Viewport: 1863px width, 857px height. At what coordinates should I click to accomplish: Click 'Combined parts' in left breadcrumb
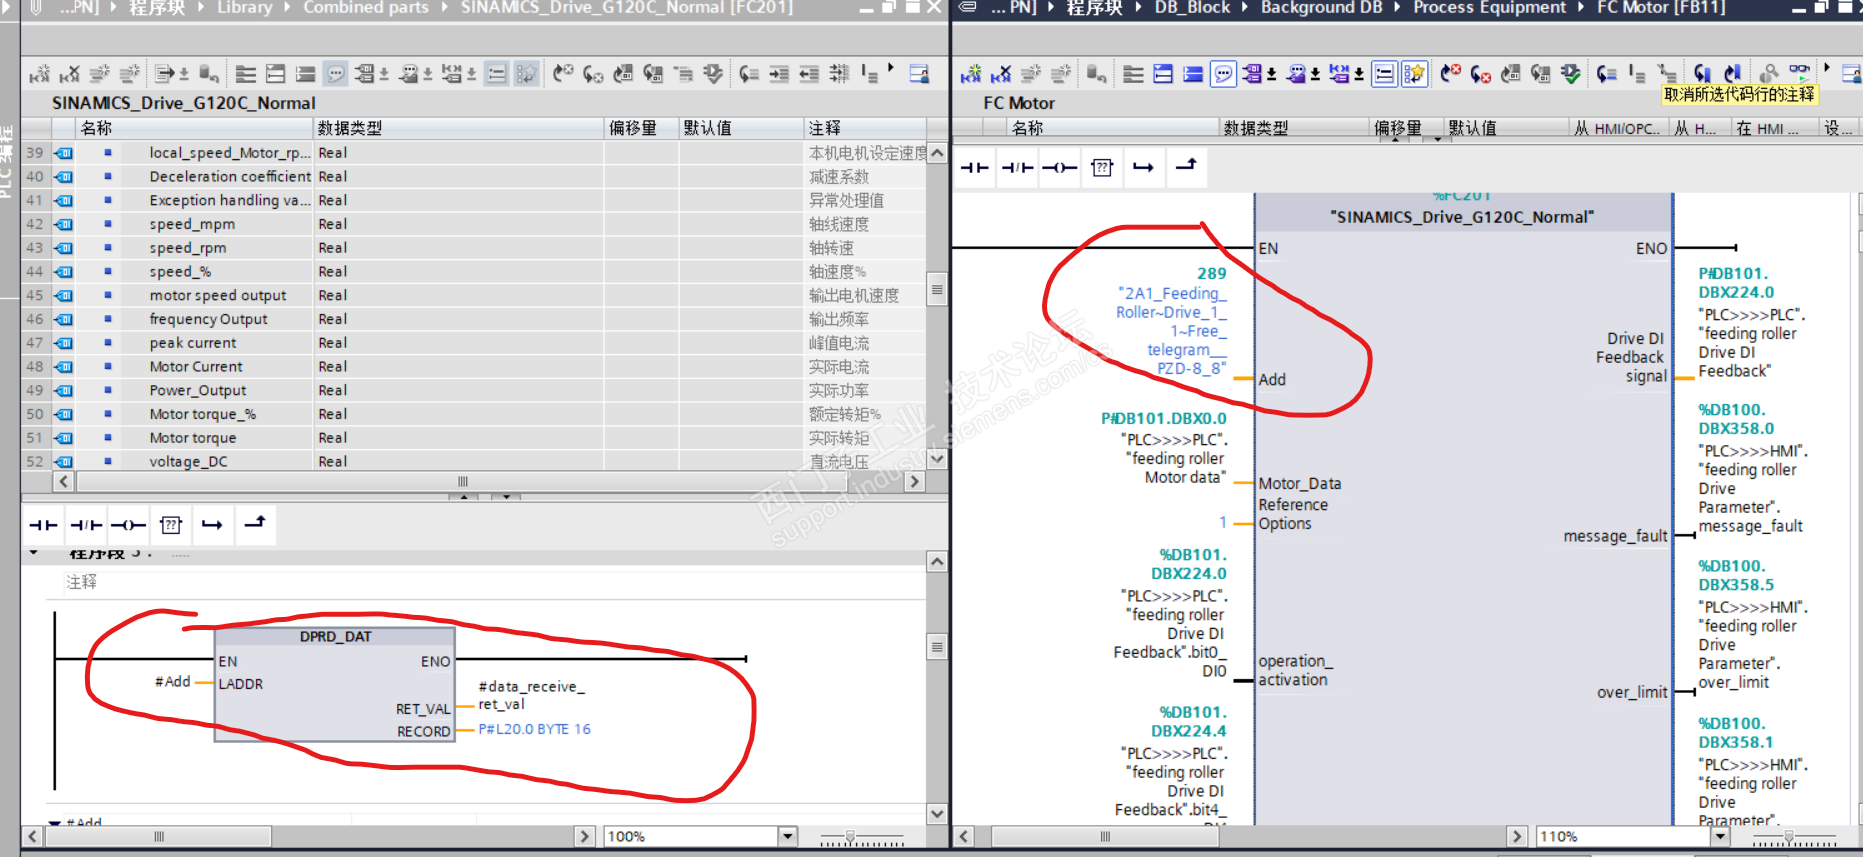366,8
